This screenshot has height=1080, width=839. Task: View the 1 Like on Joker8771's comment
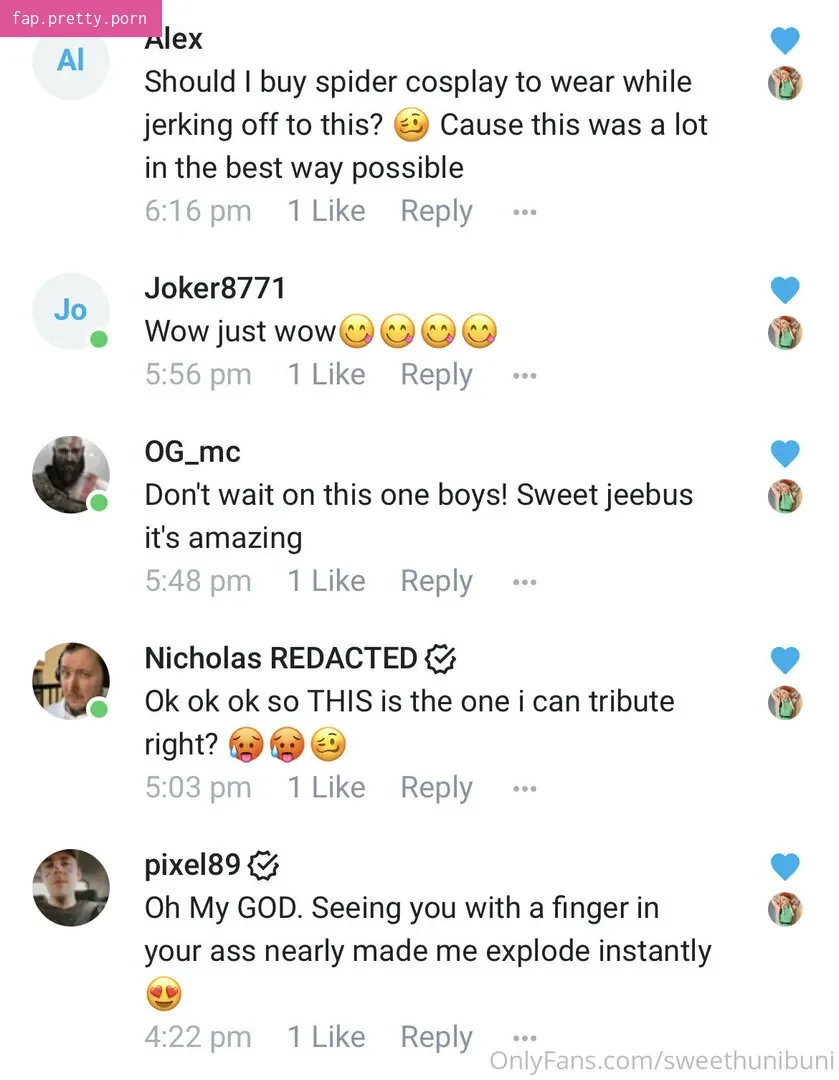[x=326, y=375]
